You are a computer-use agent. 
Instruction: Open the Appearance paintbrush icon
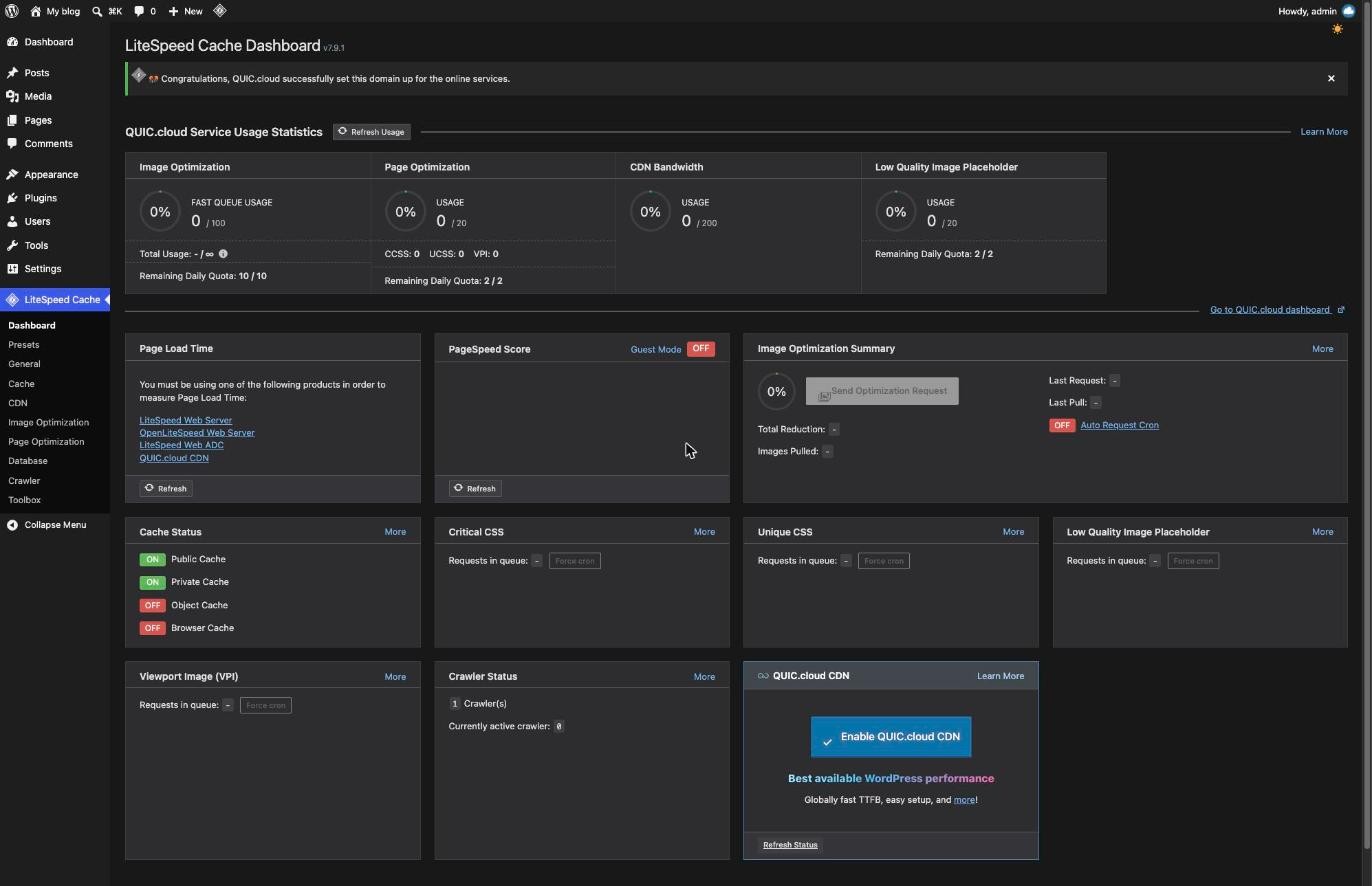pos(12,174)
